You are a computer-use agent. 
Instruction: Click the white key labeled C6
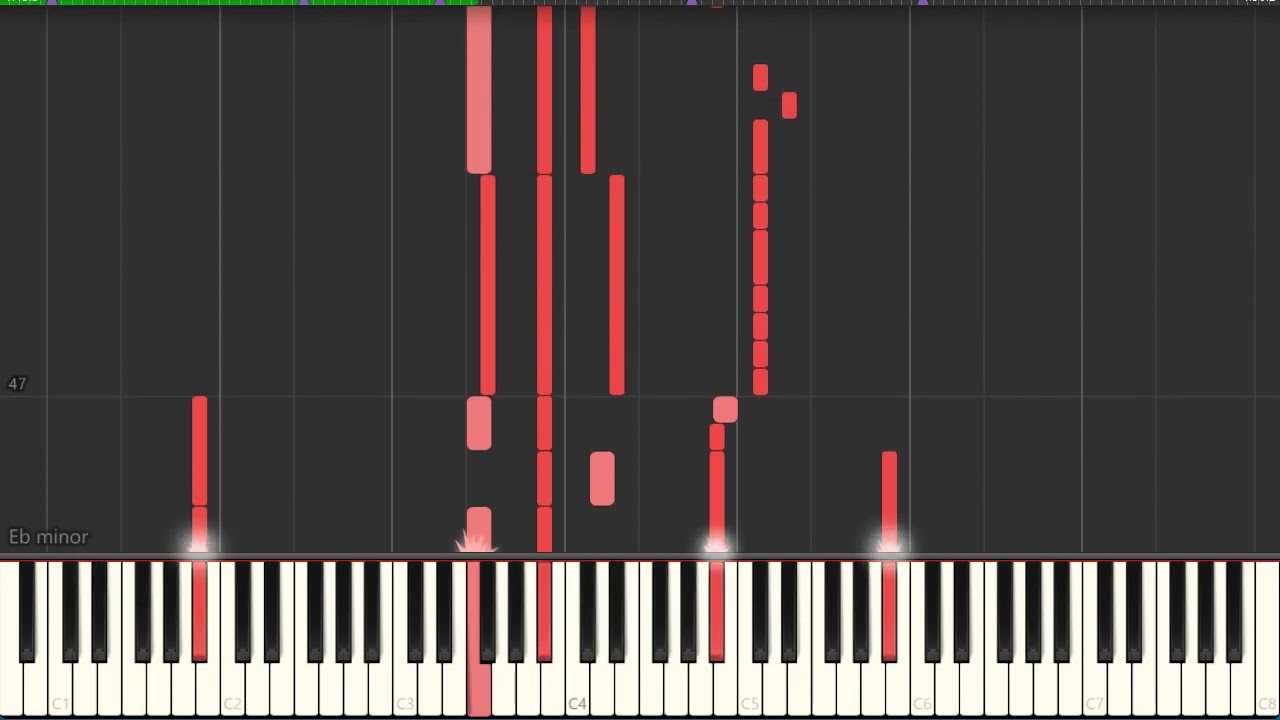point(922,690)
